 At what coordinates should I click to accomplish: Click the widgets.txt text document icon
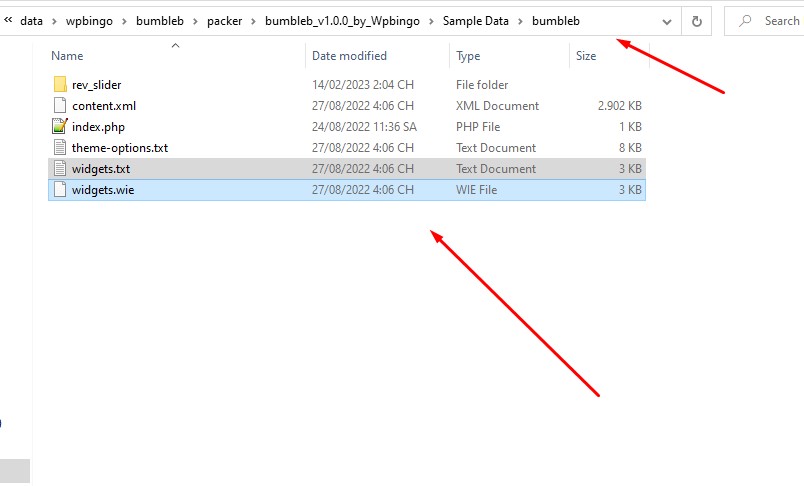60,169
